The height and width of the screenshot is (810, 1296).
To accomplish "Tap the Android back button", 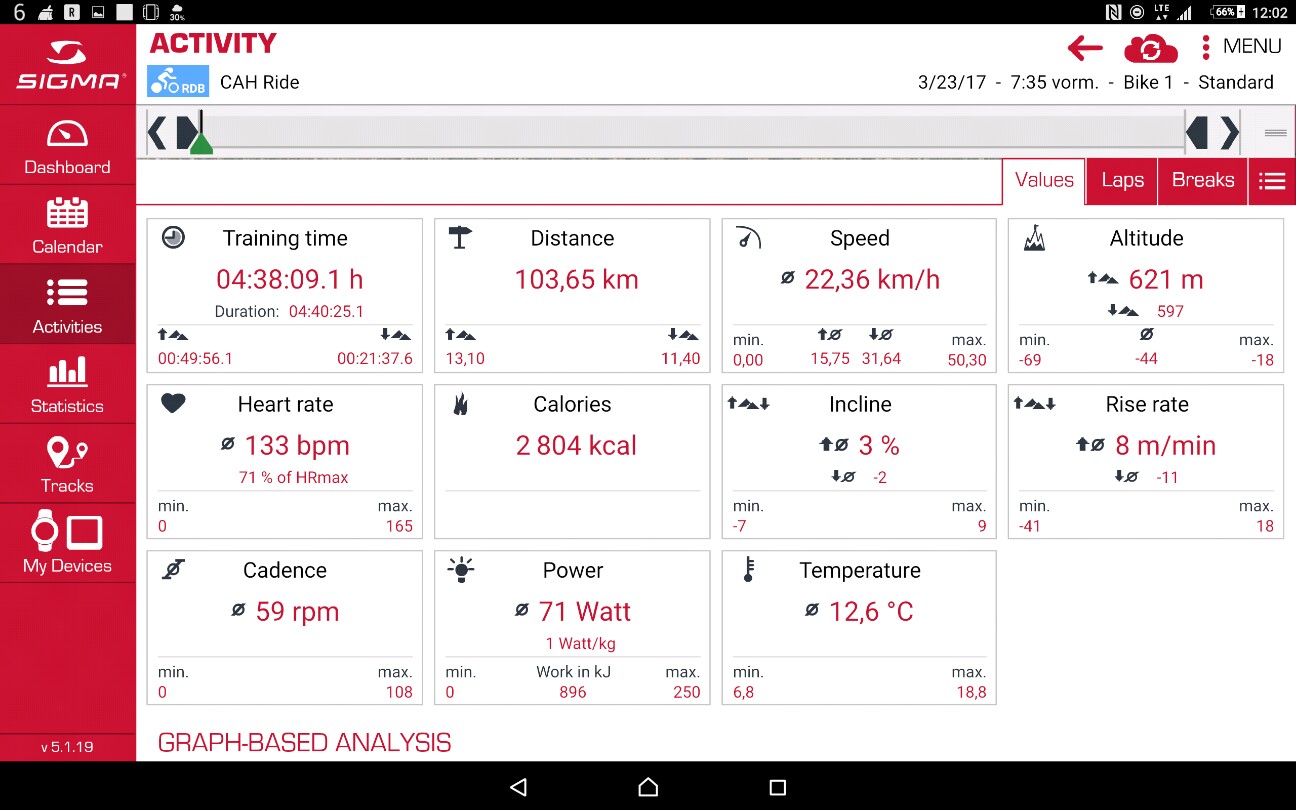I will click(x=518, y=787).
